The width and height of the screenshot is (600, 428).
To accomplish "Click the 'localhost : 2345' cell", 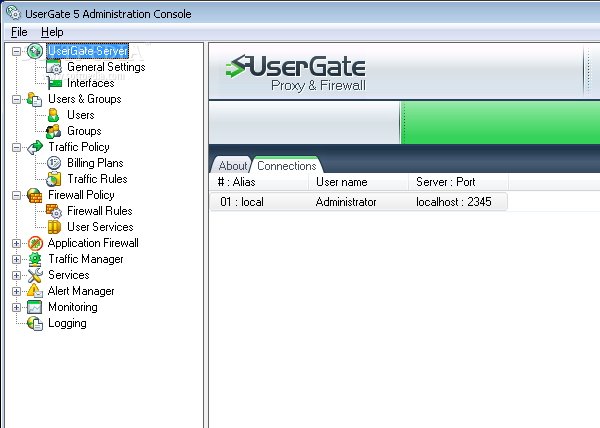I will pyautogui.click(x=454, y=202).
